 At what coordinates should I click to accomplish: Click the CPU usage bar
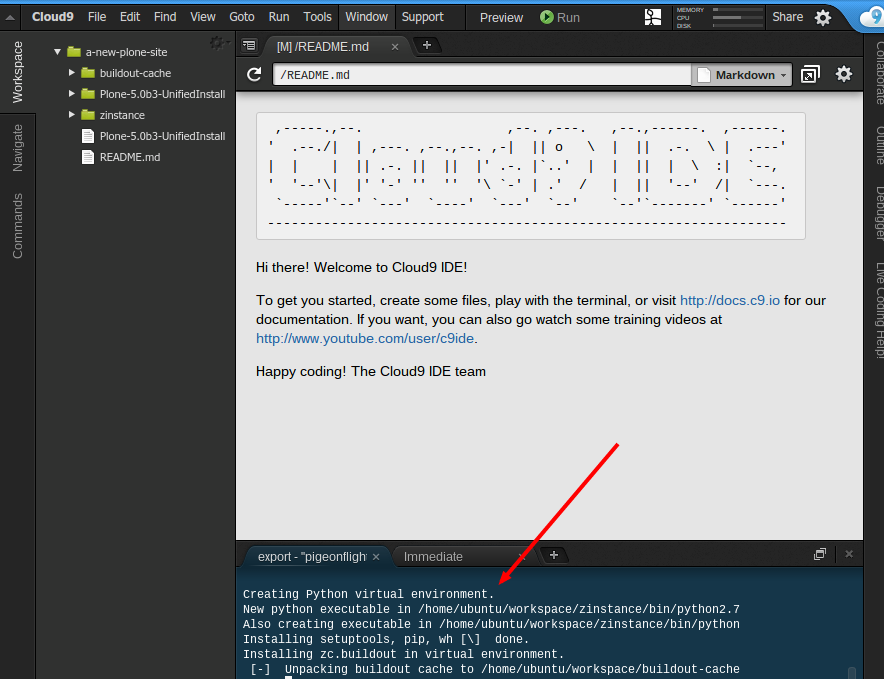(736, 17)
